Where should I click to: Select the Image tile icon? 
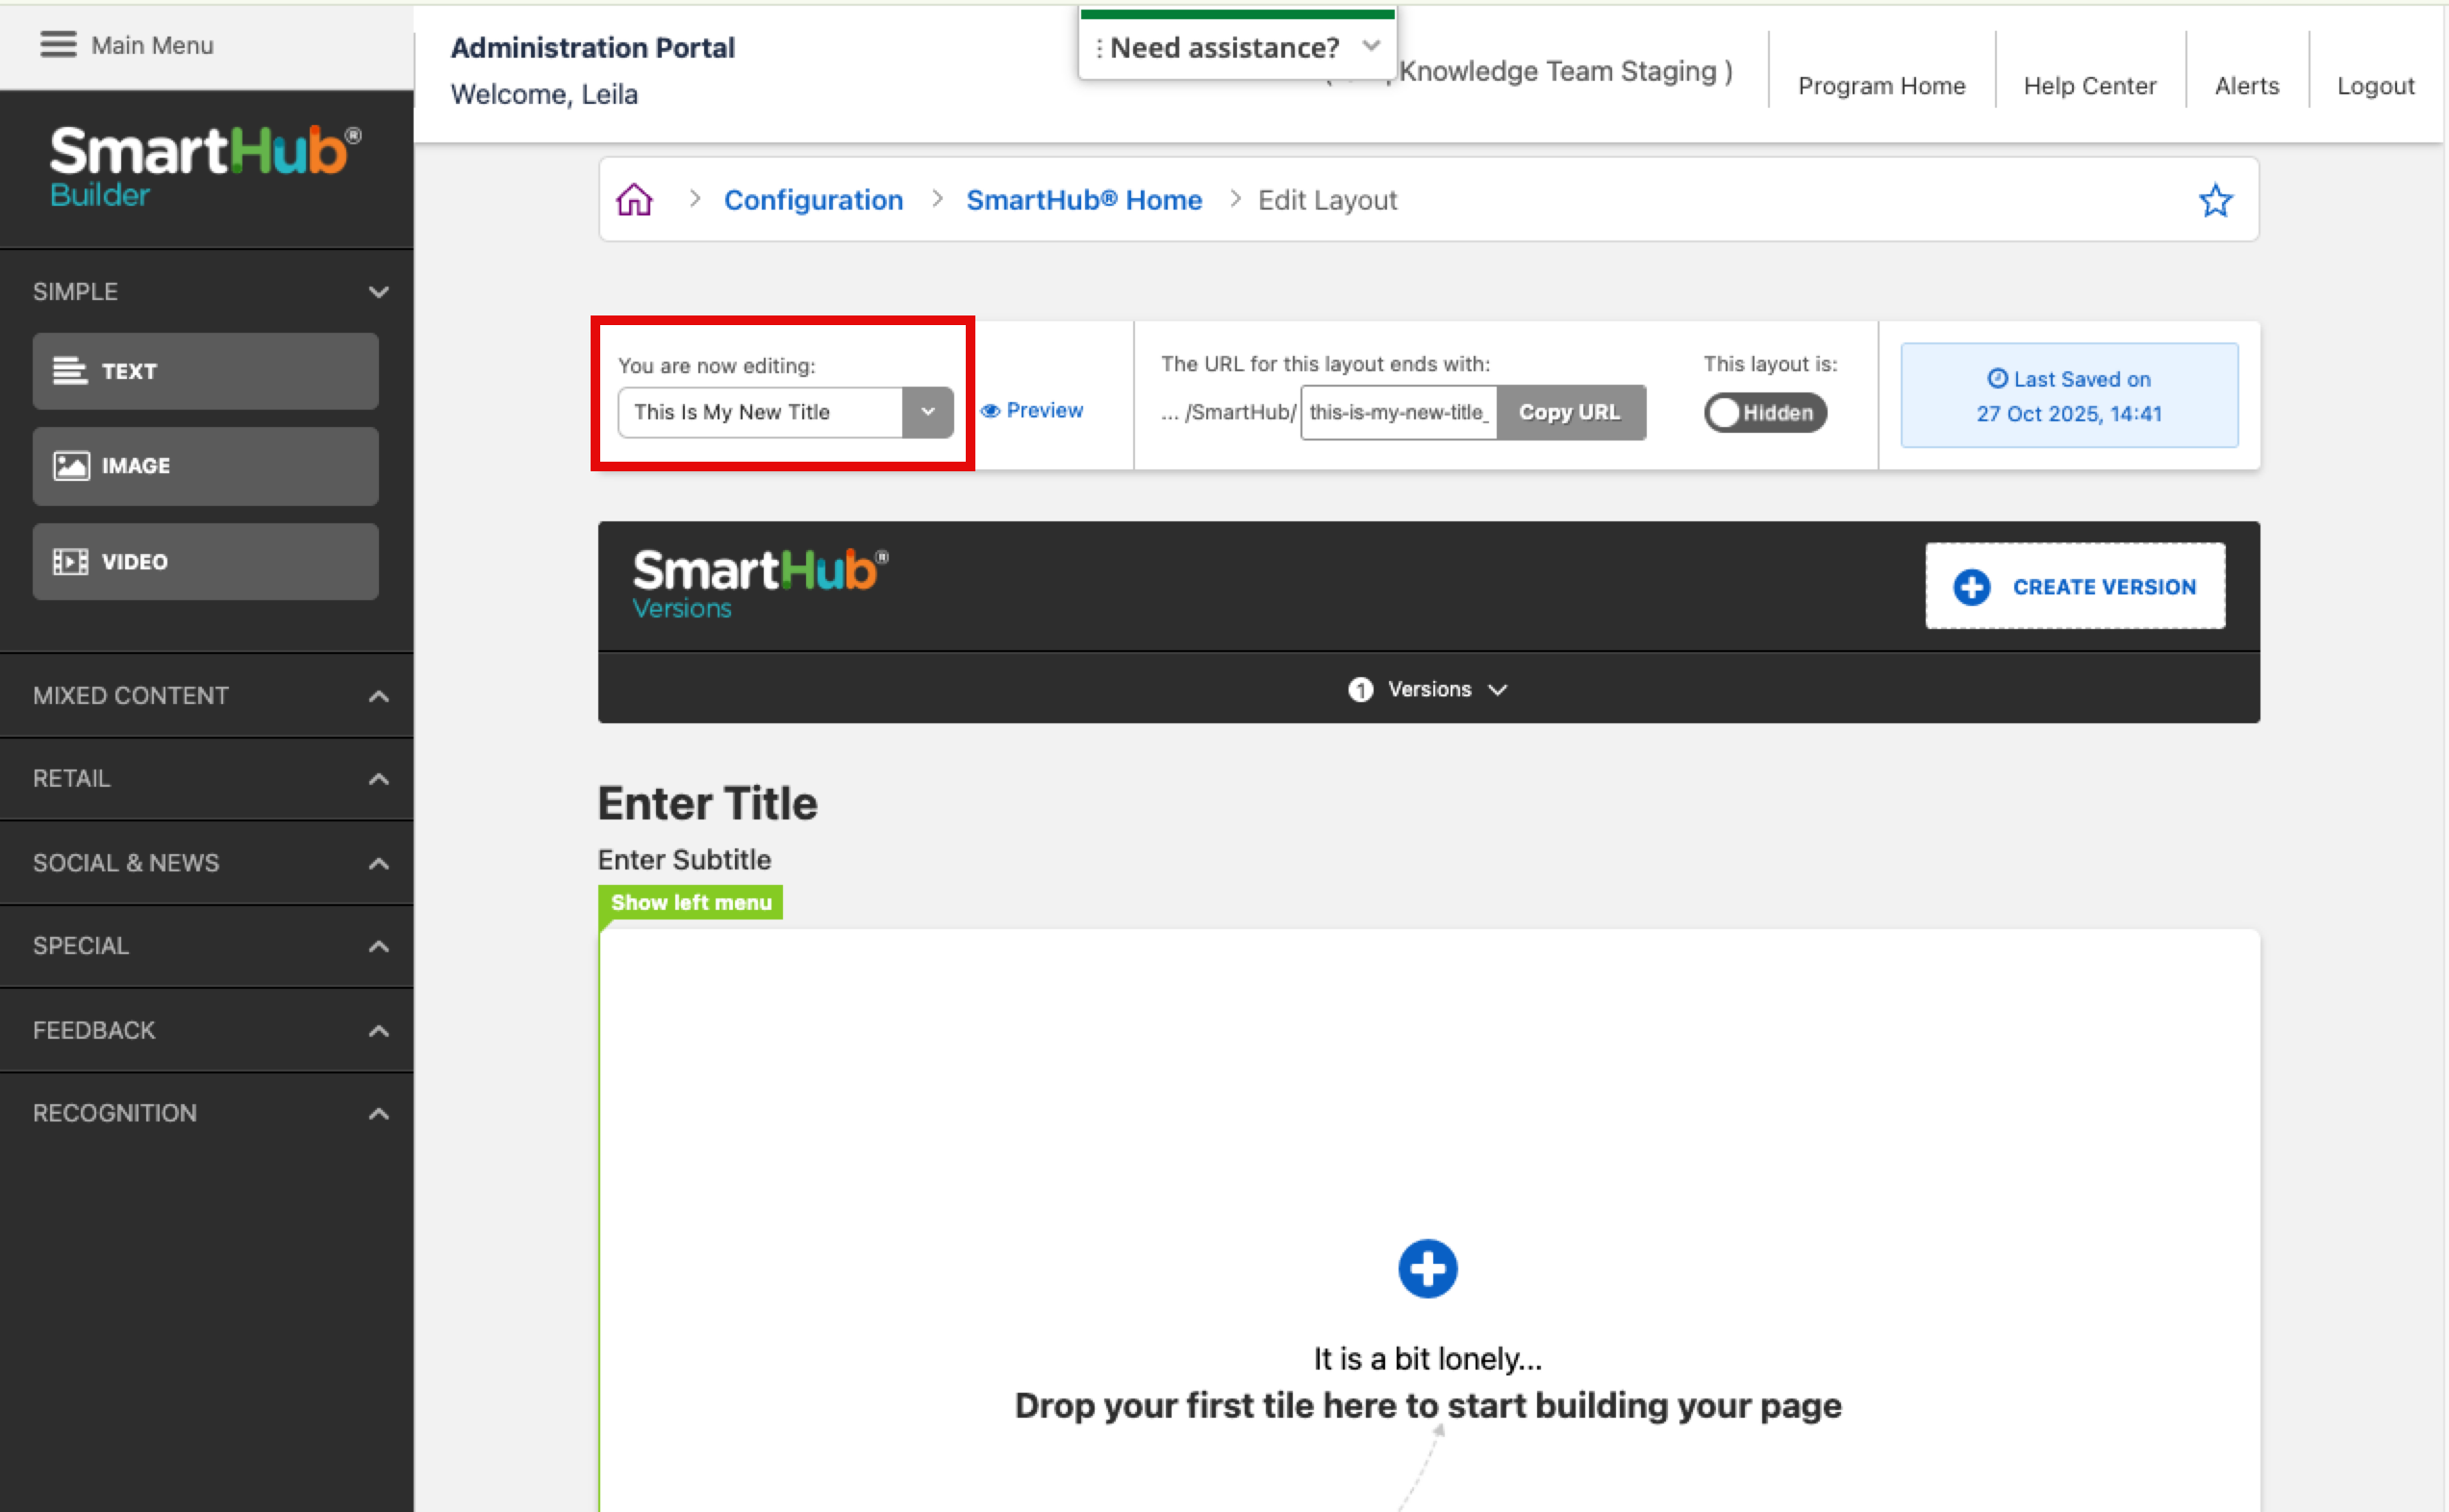pyautogui.click(x=70, y=466)
